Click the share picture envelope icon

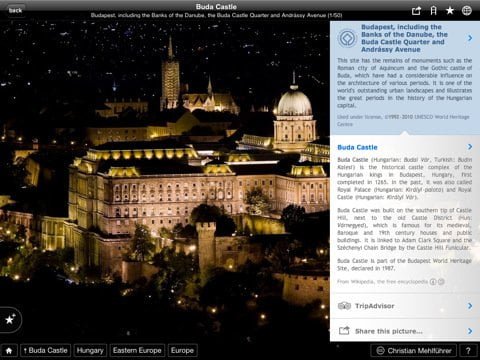pyautogui.click(x=344, y=331)
